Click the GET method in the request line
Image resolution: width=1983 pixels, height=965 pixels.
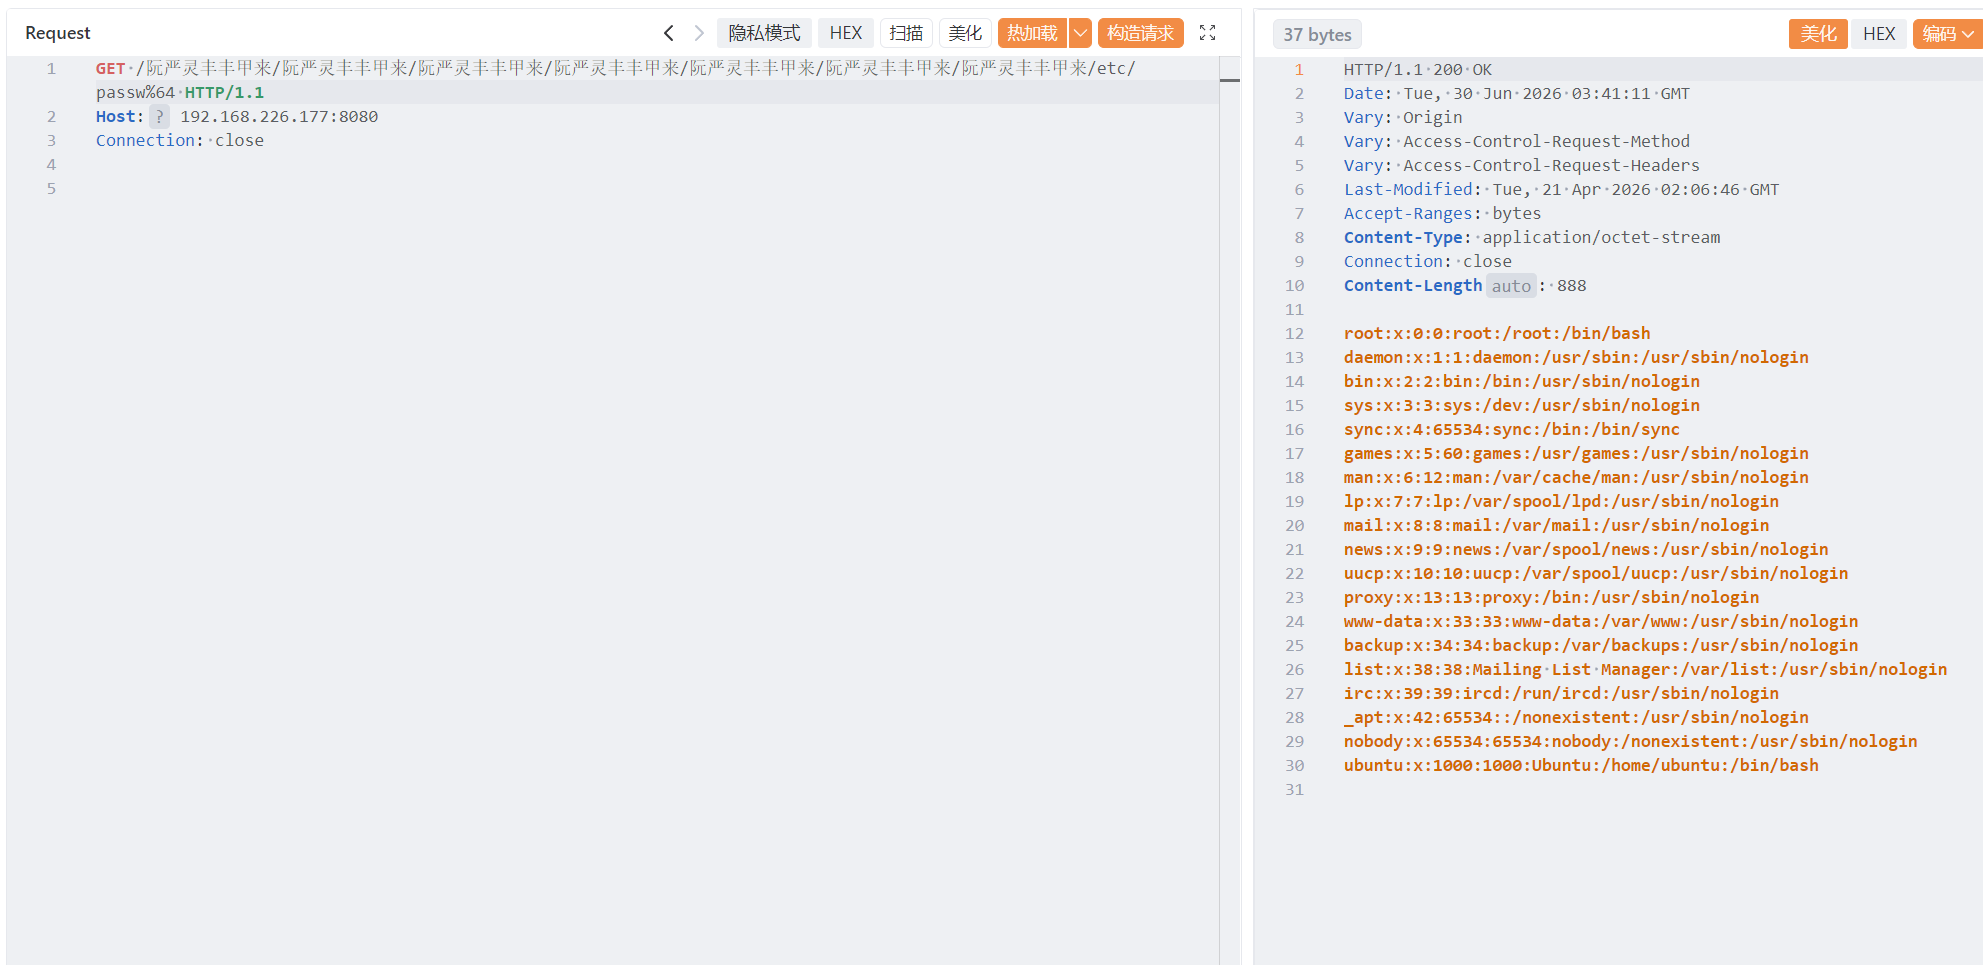110,69
